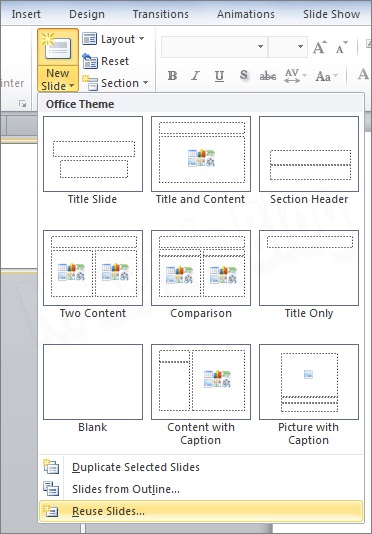Open the clipboard group dialog launcher
This screenshot has width=372, height=534.
pyautogui.click(x=23, y=104)
